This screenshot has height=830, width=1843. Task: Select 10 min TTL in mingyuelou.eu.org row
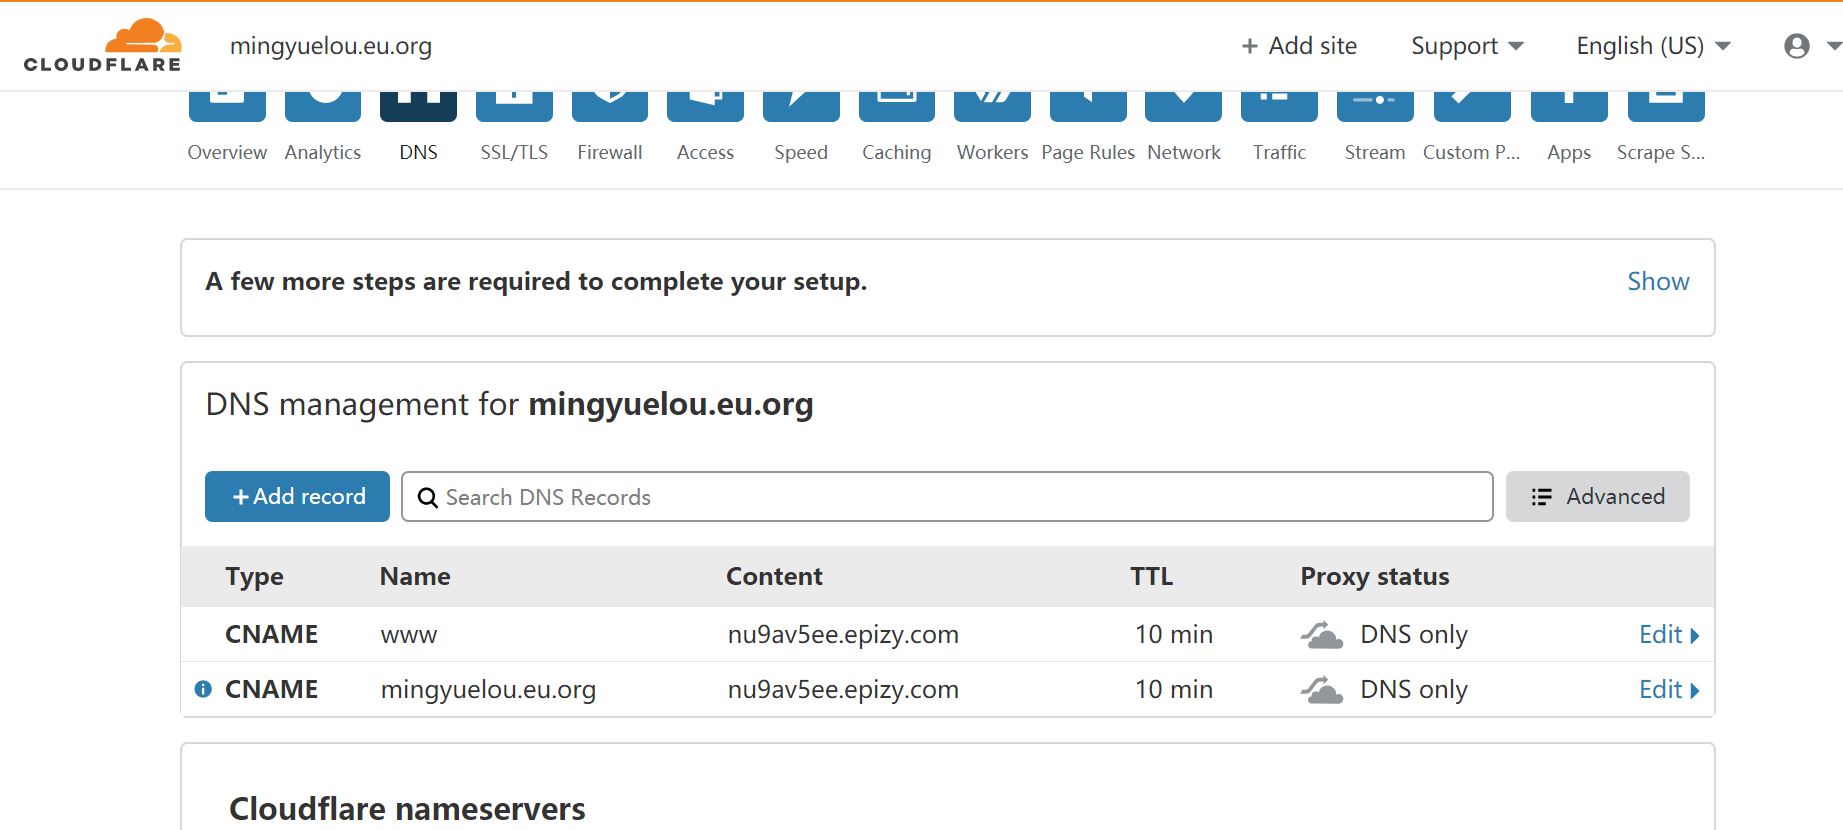tap(1174, 690)
